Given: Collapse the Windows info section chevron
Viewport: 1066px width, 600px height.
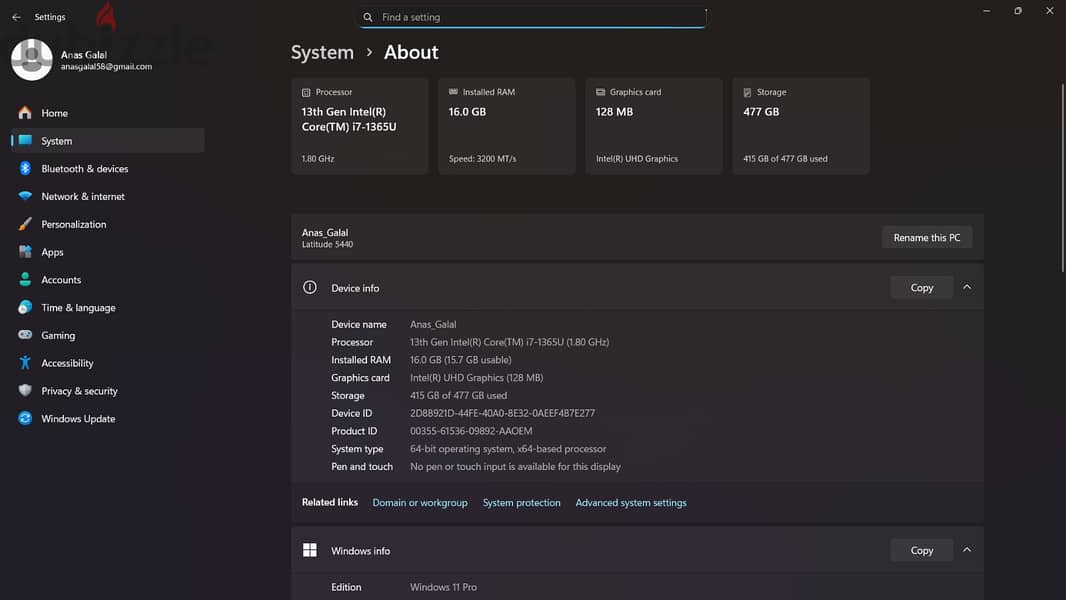Looking at the screenshot, I should pos(967,550).
